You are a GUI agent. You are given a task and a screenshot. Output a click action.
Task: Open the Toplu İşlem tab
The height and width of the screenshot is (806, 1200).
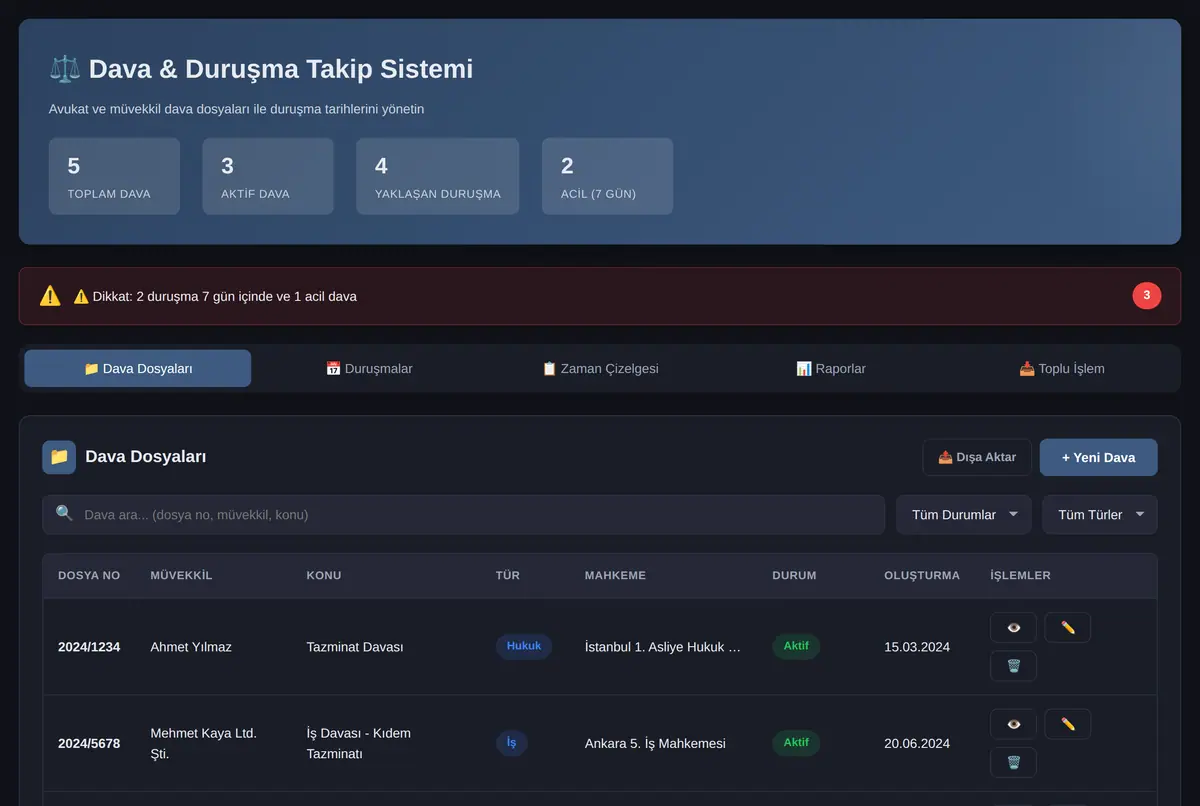(x=1062, y=368)
